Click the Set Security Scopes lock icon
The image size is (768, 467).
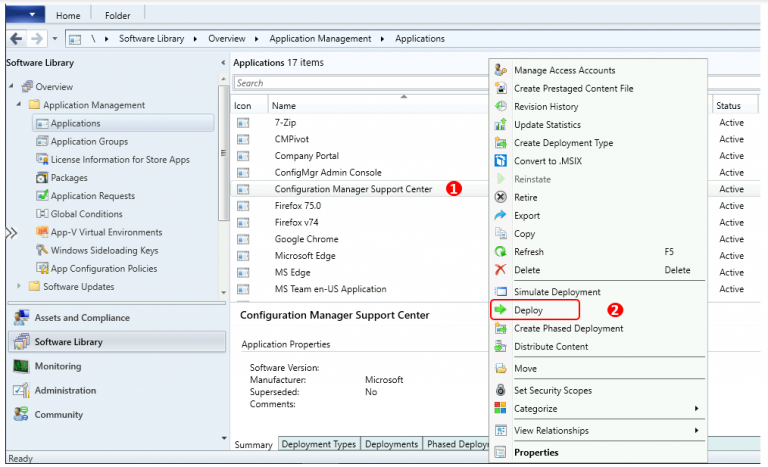pyautogui.click(x=501, y=391)
